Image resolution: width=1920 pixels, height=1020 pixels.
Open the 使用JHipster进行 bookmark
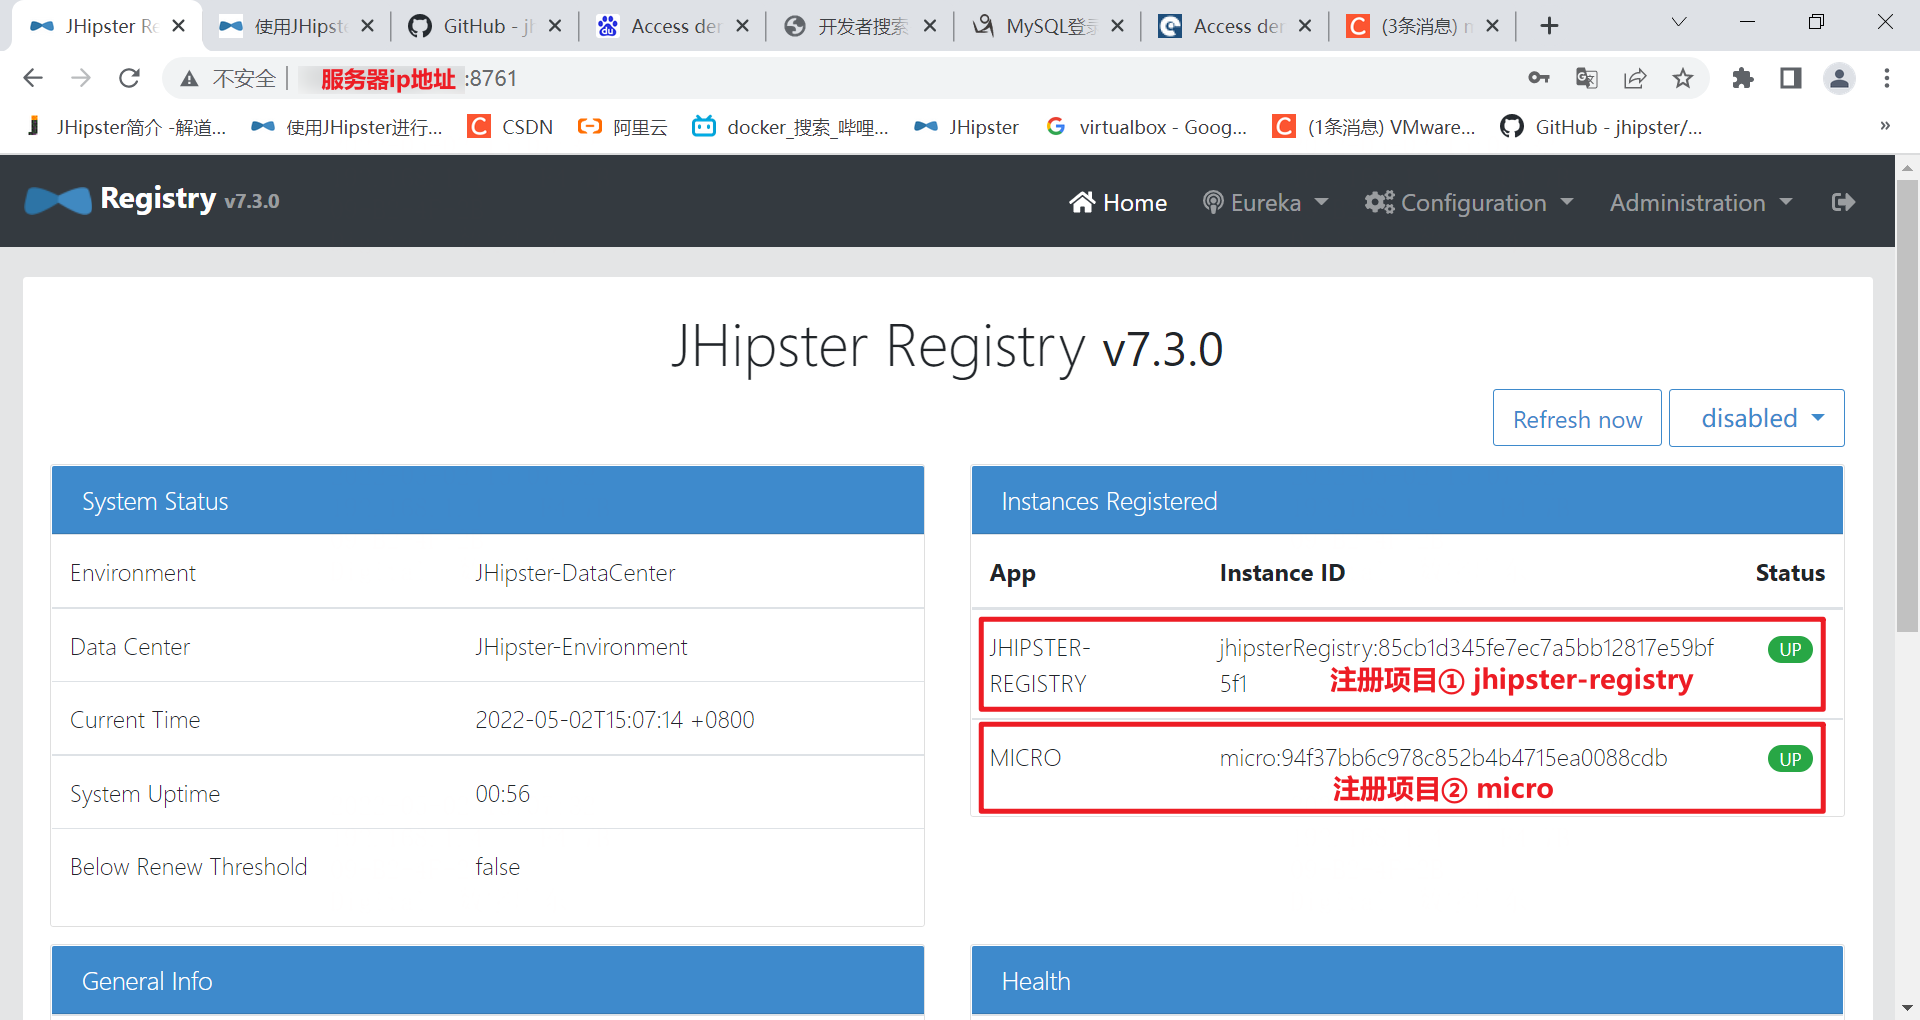click(x=347, y=127)
